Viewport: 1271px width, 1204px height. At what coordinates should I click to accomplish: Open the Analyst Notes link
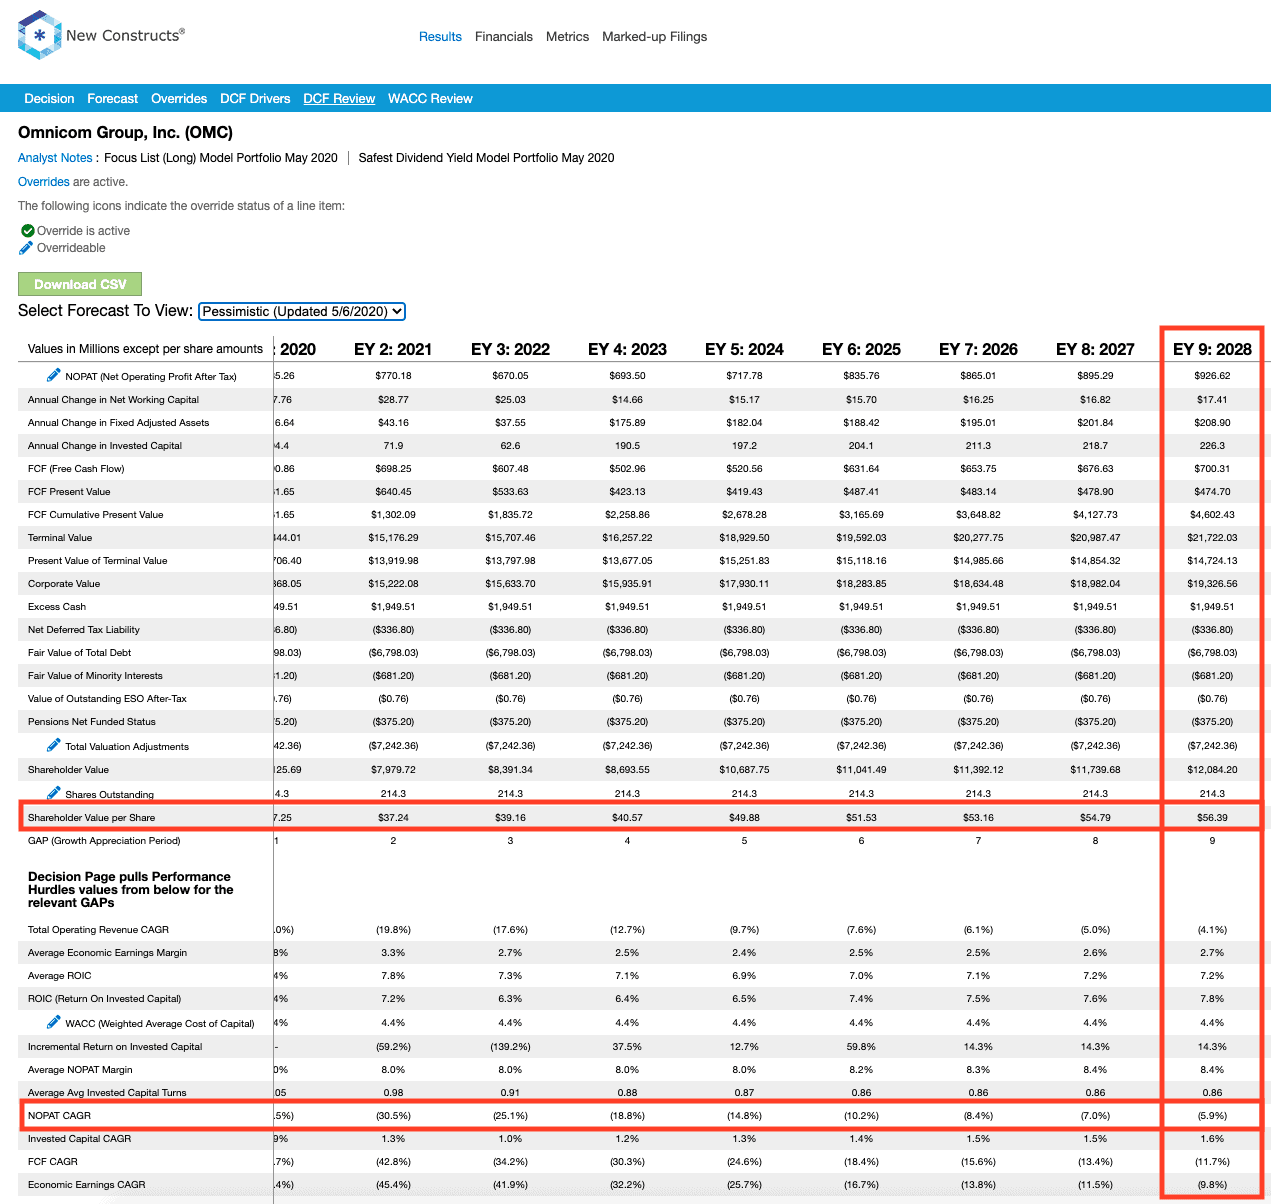pos(55,158)
